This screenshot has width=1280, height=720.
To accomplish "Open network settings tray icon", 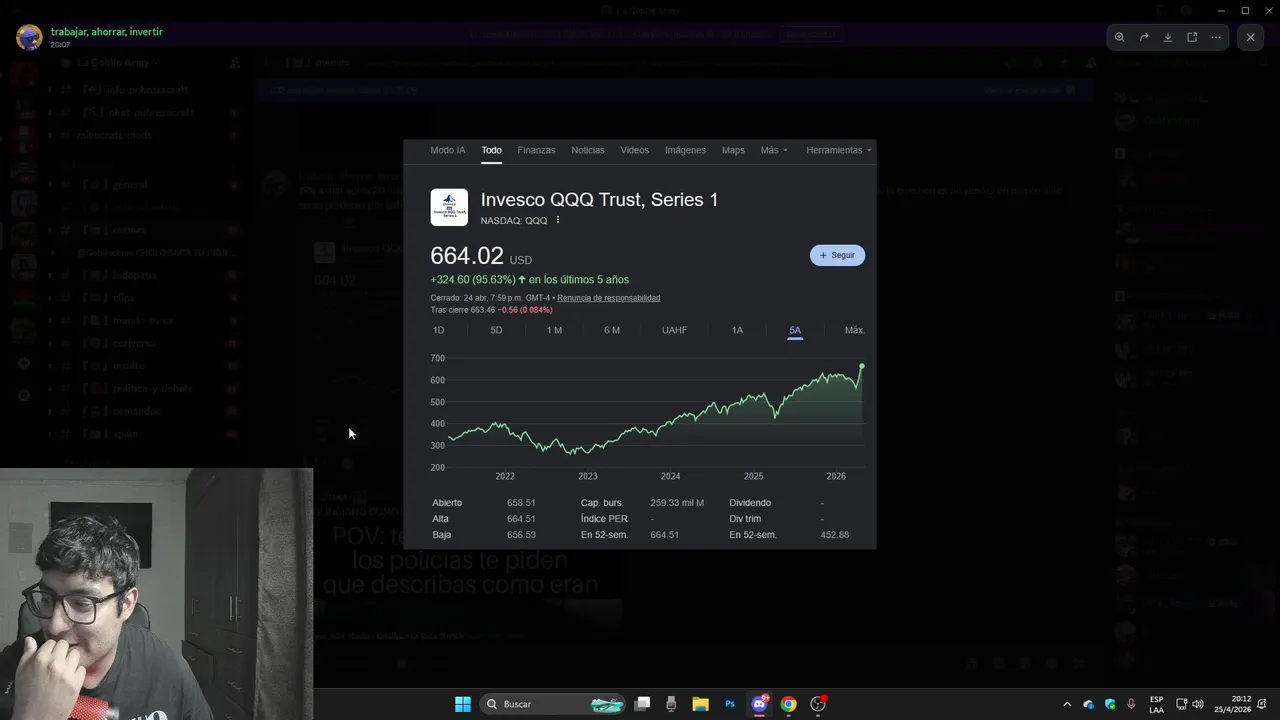I will (1181, 704).
